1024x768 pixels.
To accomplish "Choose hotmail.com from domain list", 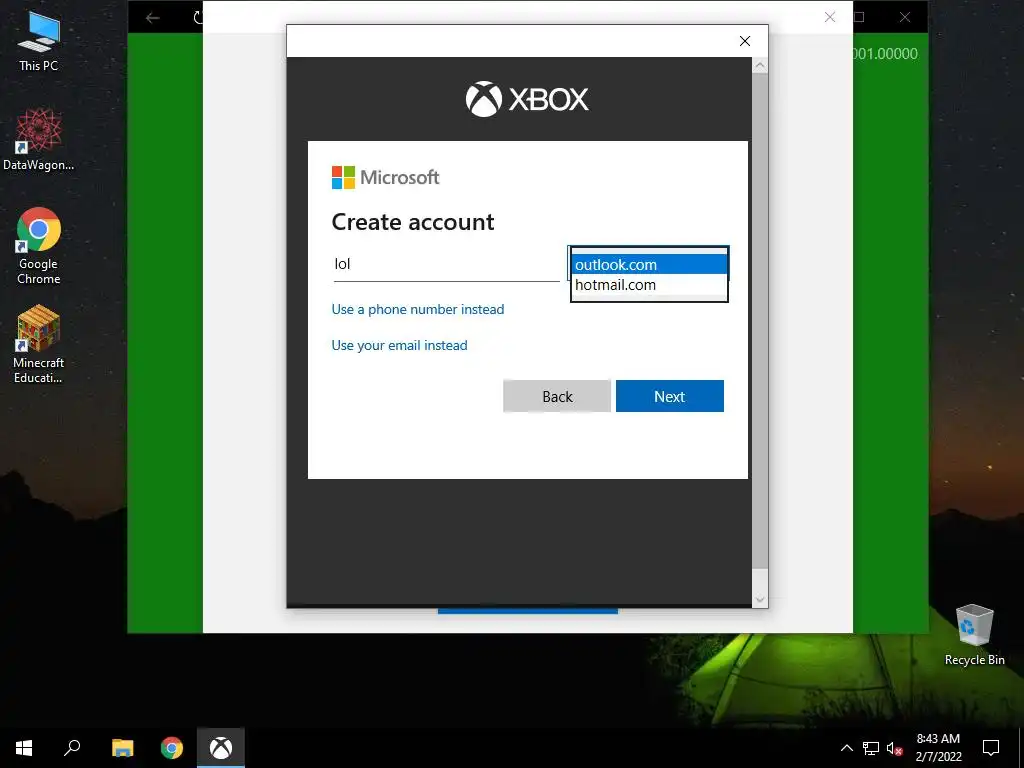I will tap(649, 285).
